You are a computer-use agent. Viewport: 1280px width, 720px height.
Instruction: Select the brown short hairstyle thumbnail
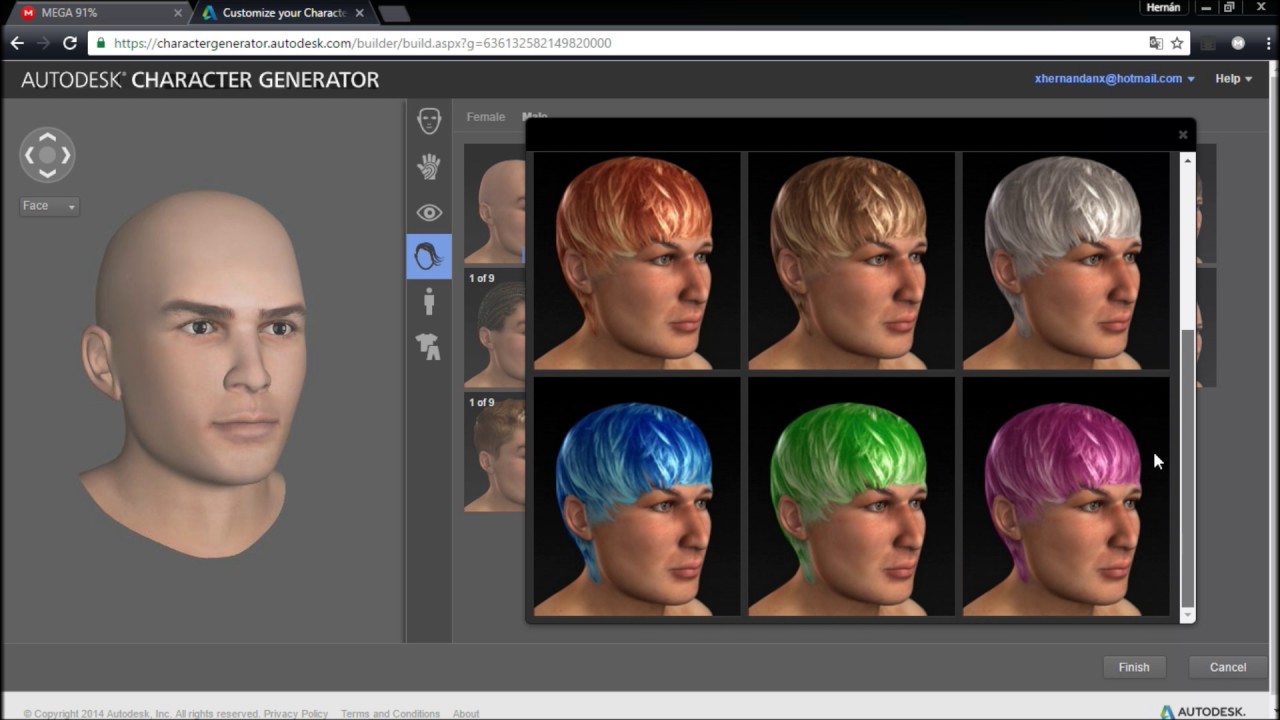coord(495,452)
